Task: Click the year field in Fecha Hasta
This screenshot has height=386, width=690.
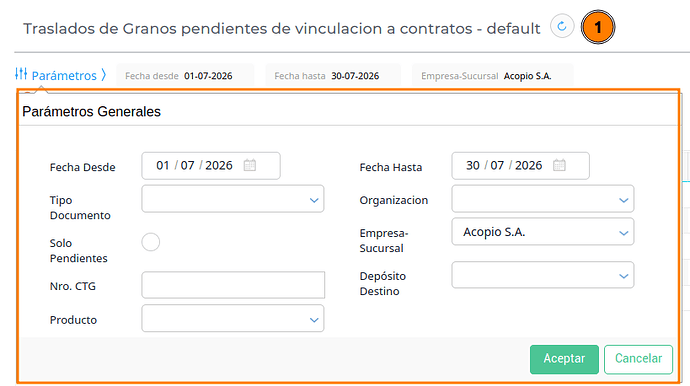Action: tap(529, 165)
